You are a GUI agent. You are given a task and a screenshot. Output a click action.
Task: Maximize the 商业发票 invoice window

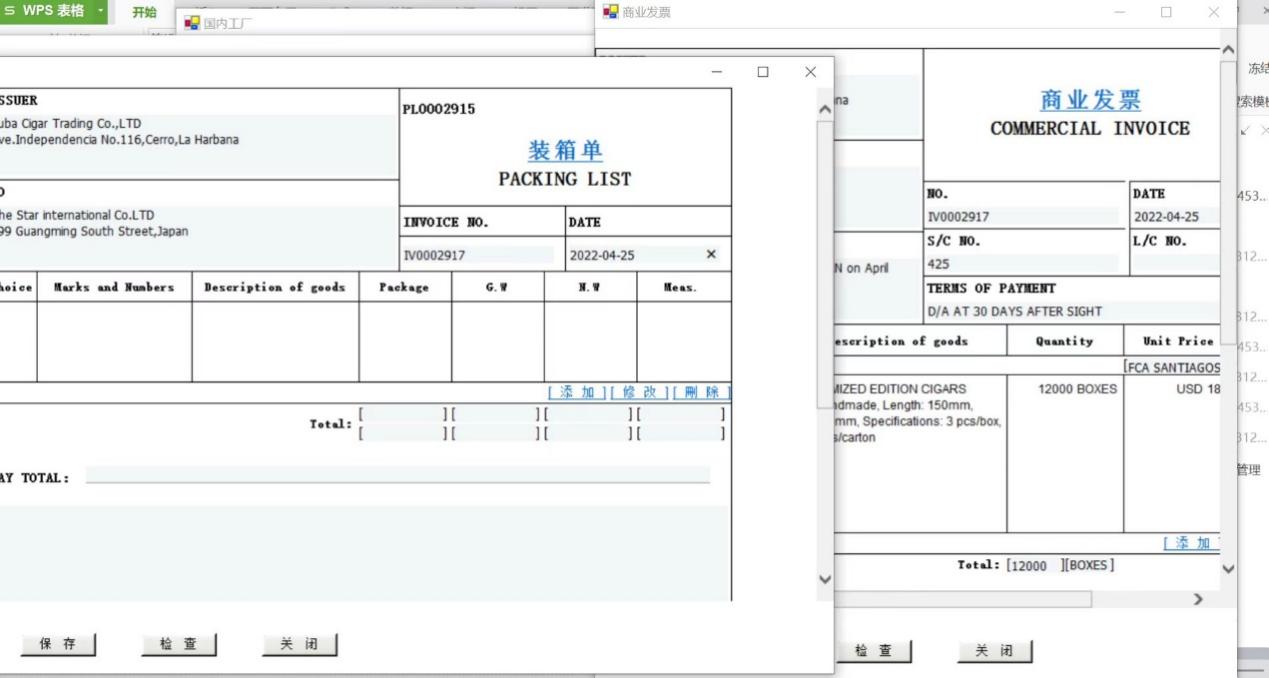tap(1166, 12)
